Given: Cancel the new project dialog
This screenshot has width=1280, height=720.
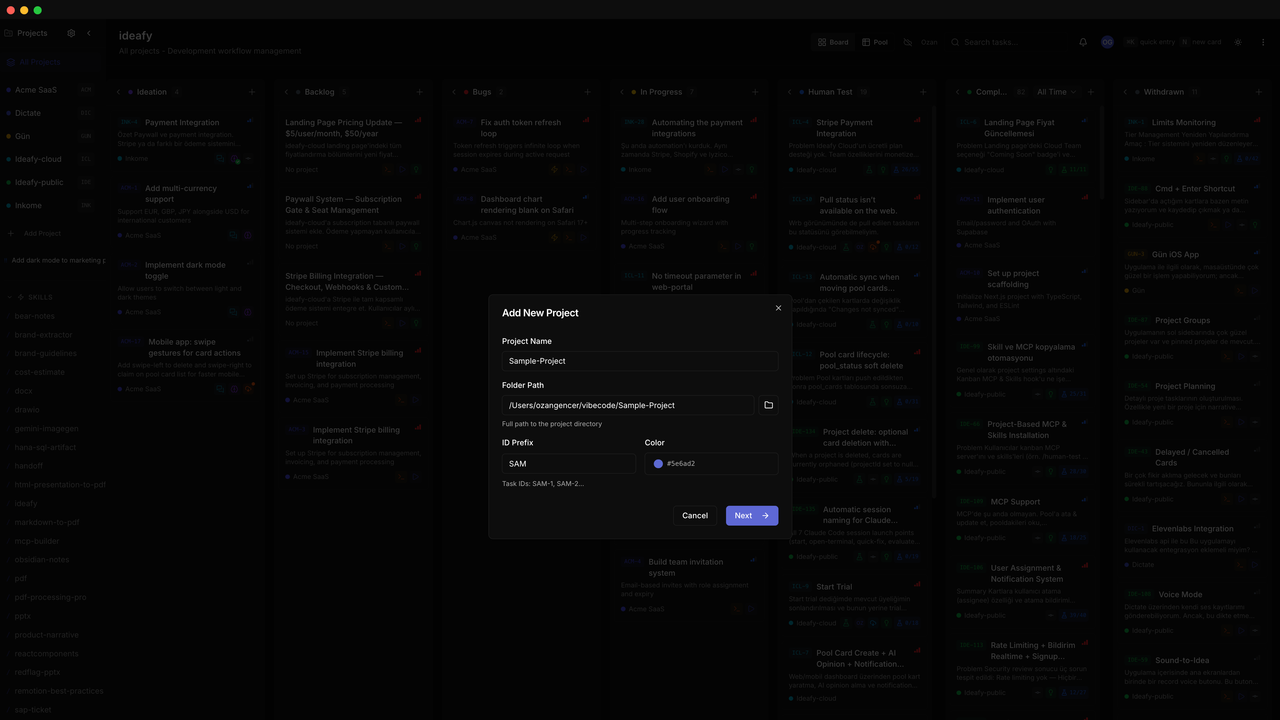Looking at the screenshot, I should click(x=694, y=516).
